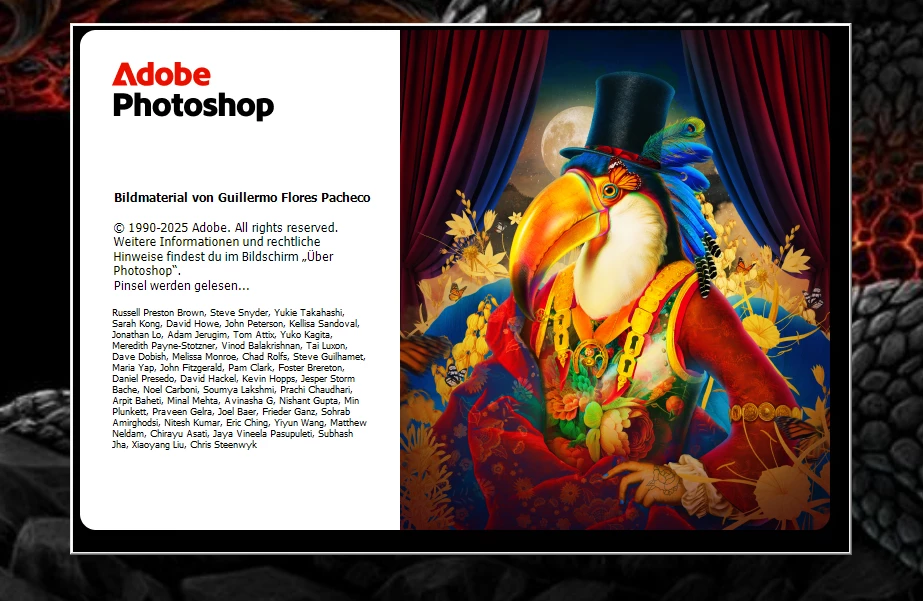This screenshot has width=923, height=601.
Task: Click the line mentioning 'Über Photoshop' screen
Action: (x=223, y=257)
